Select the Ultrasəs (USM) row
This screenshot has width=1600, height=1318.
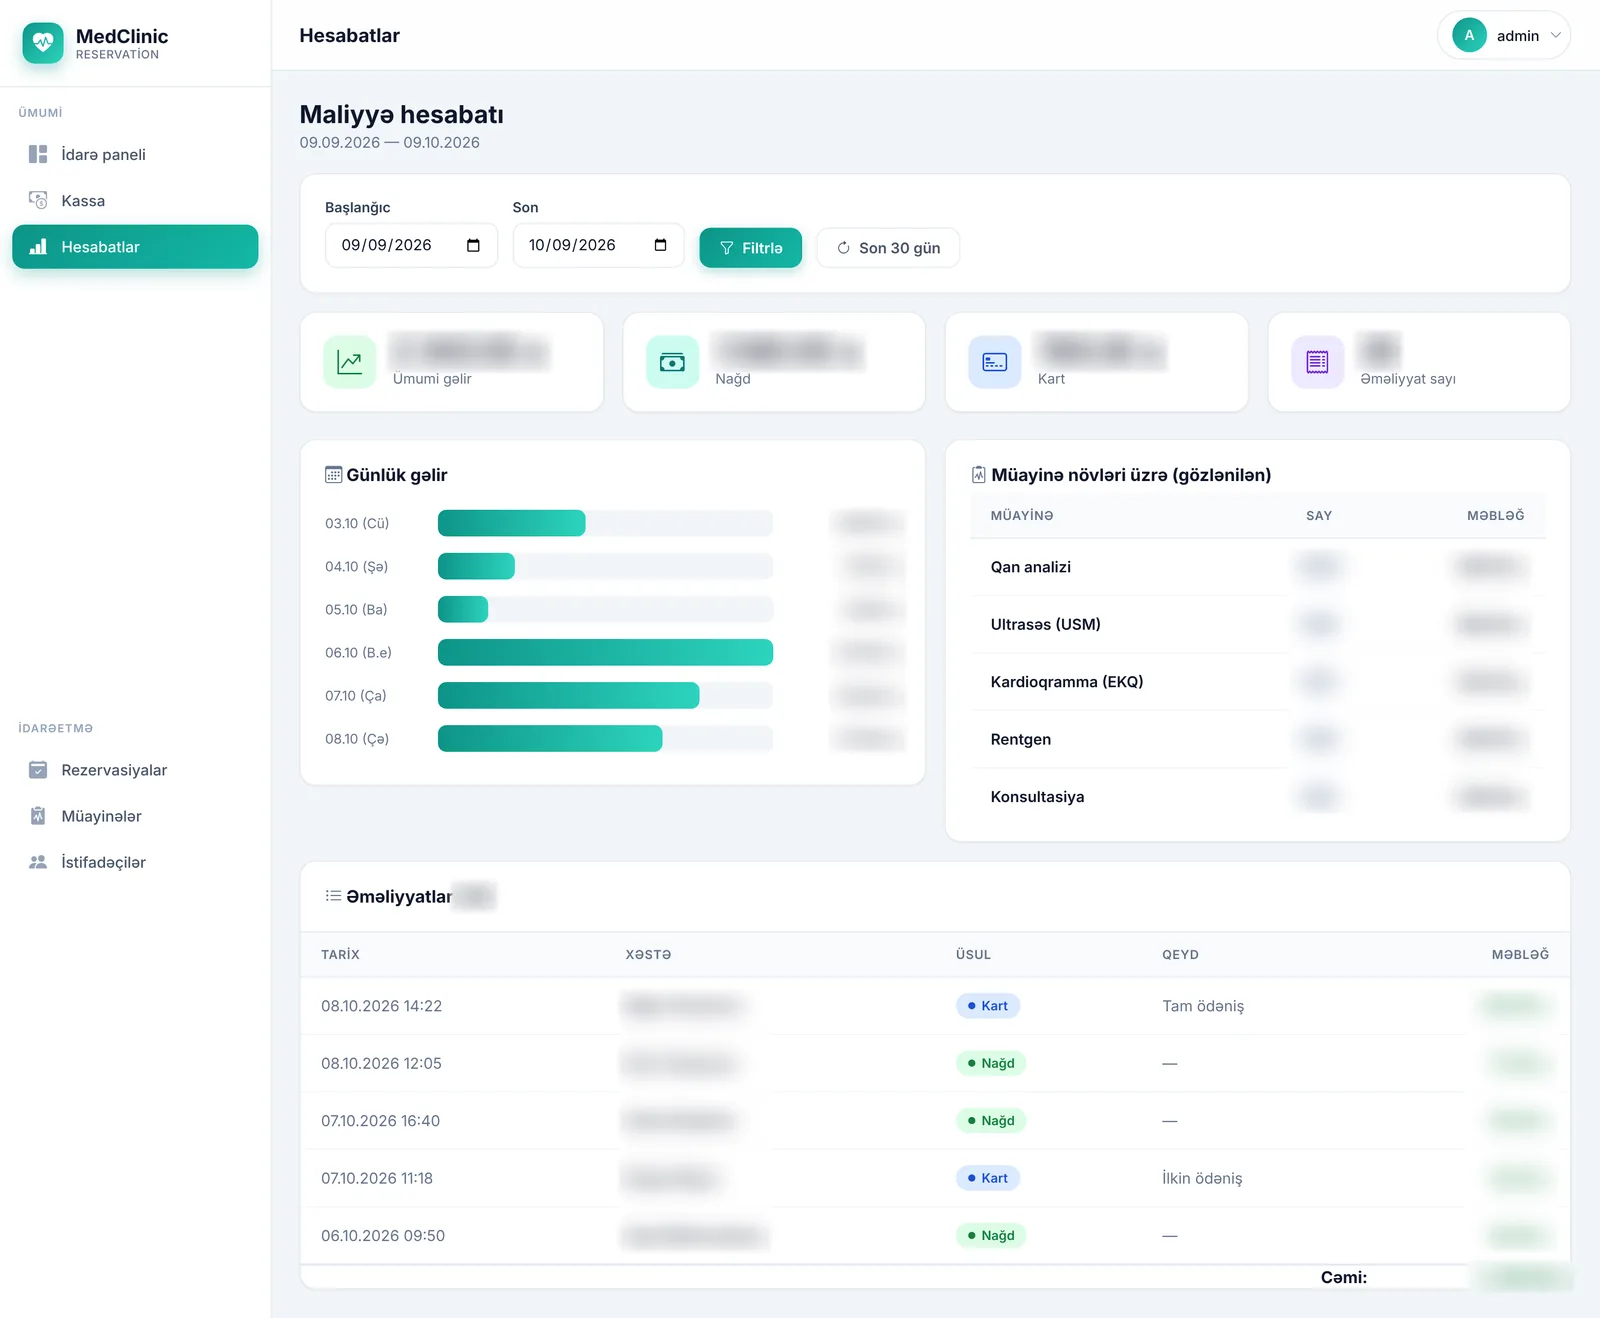click(1258, 624)
